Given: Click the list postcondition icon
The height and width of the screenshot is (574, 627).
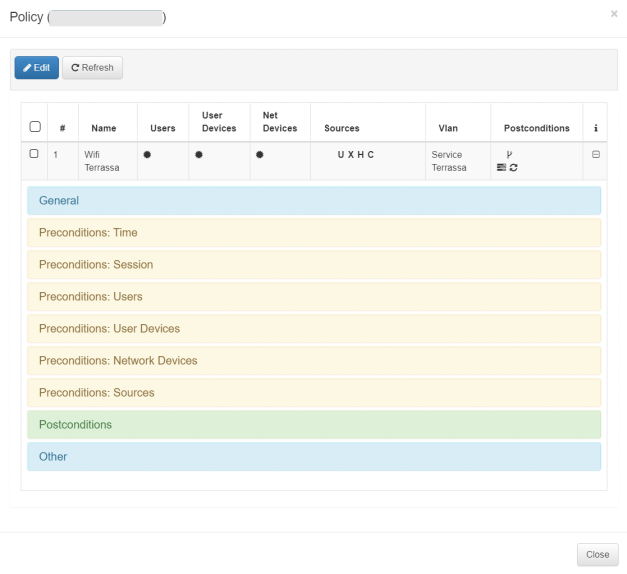Looking at the screenshot, I should tap(501, 167).
